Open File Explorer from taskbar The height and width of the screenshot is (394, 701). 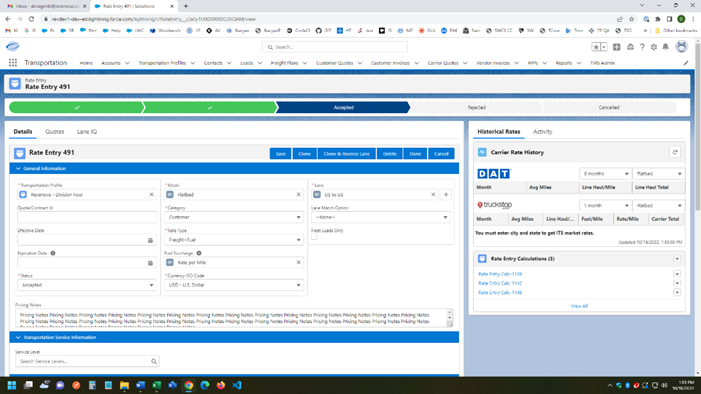[x=124, y=385]
